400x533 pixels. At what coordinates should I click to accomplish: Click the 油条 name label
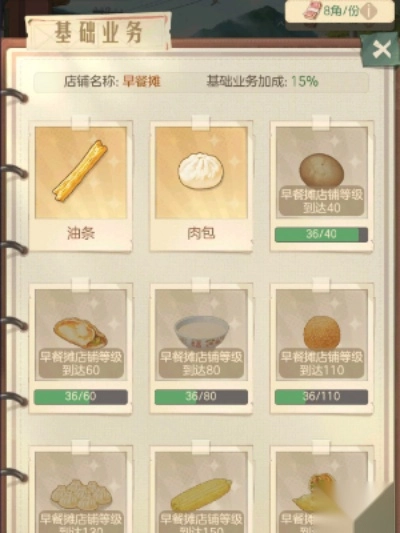click(x=81, y=234)
